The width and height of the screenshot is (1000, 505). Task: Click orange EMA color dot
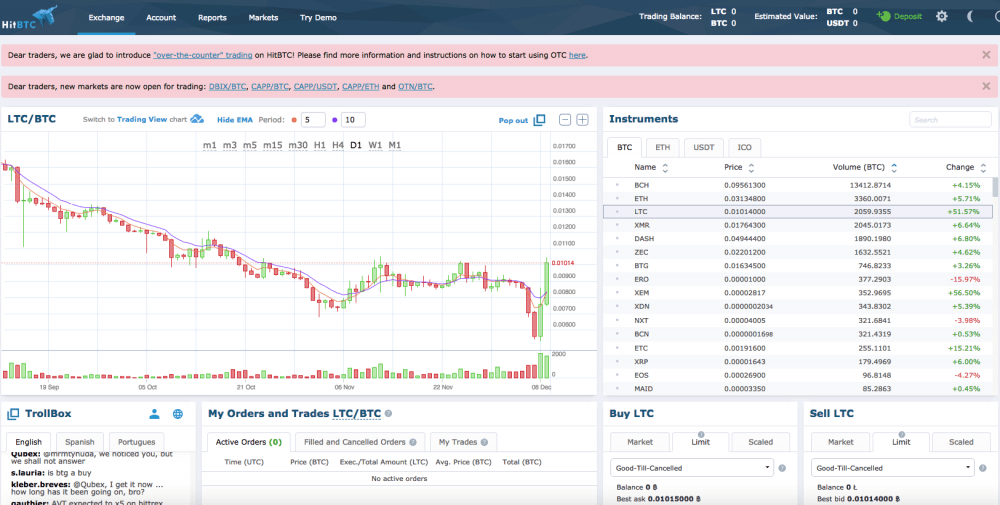pyautogui.click(x=293, y=120)
